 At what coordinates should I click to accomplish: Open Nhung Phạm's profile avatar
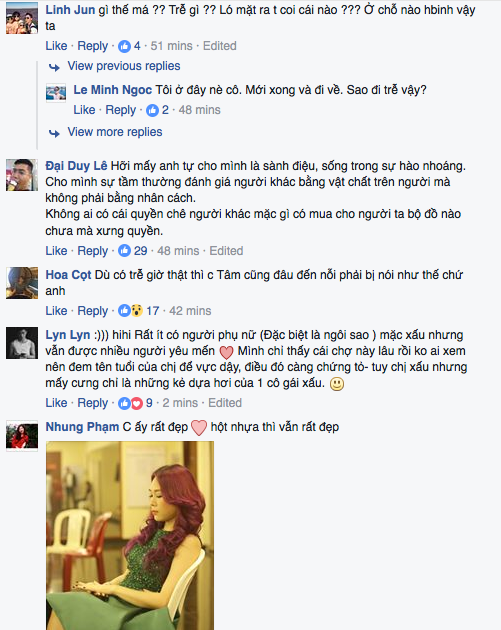[22, 436]
